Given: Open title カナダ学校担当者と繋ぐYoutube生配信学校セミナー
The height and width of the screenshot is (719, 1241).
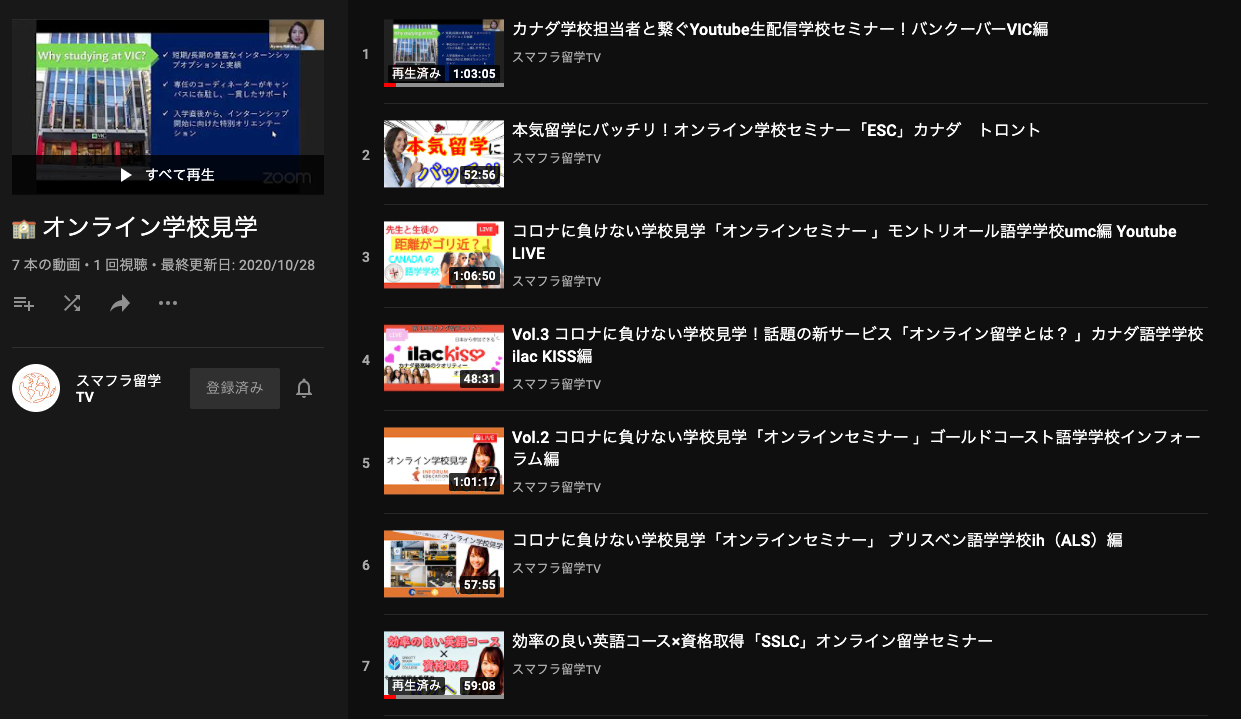Looking at the screenshot, I should 780,30.
